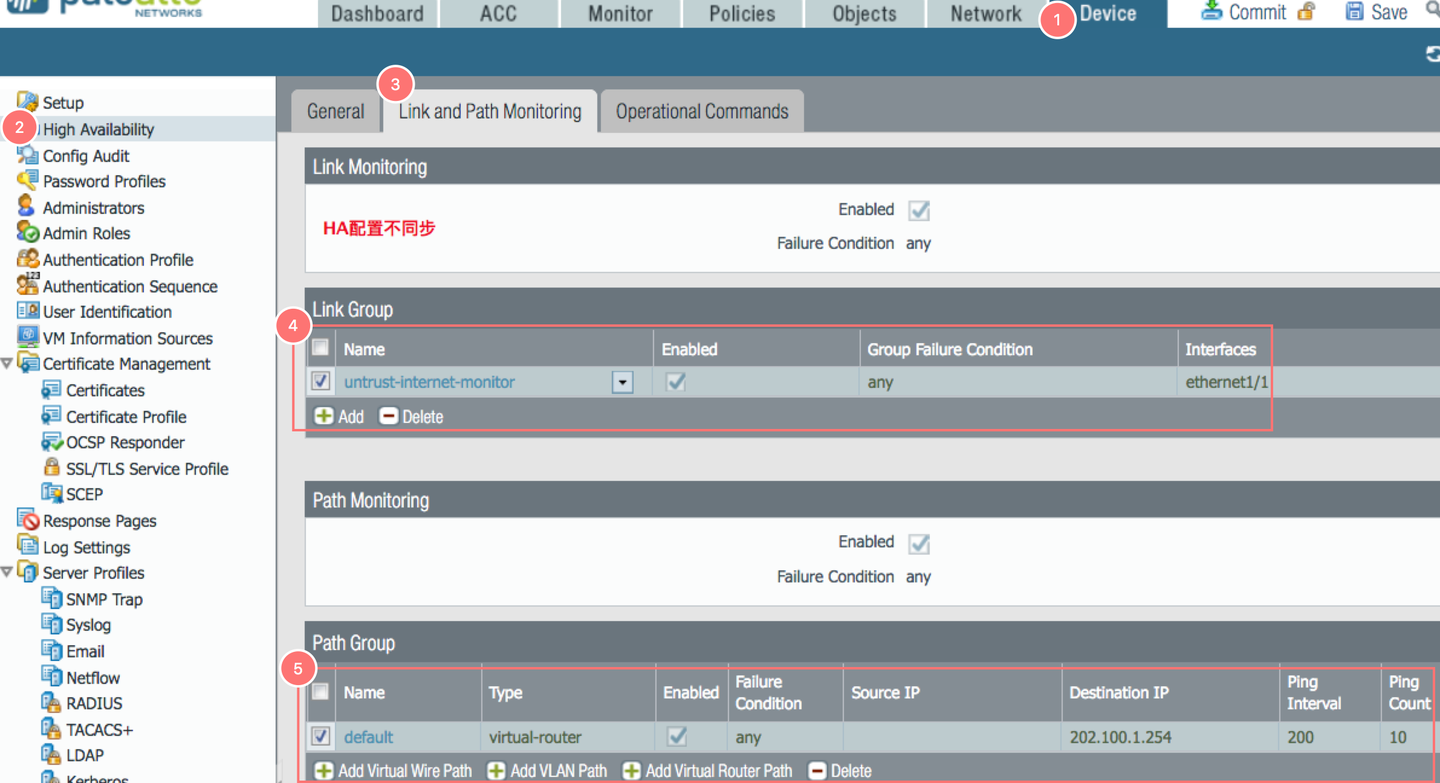The image size is (1440, 783).
Task: Uncheck the untrust-internet-monitor row selection checkbox
Action: click(x=320, y=381)
